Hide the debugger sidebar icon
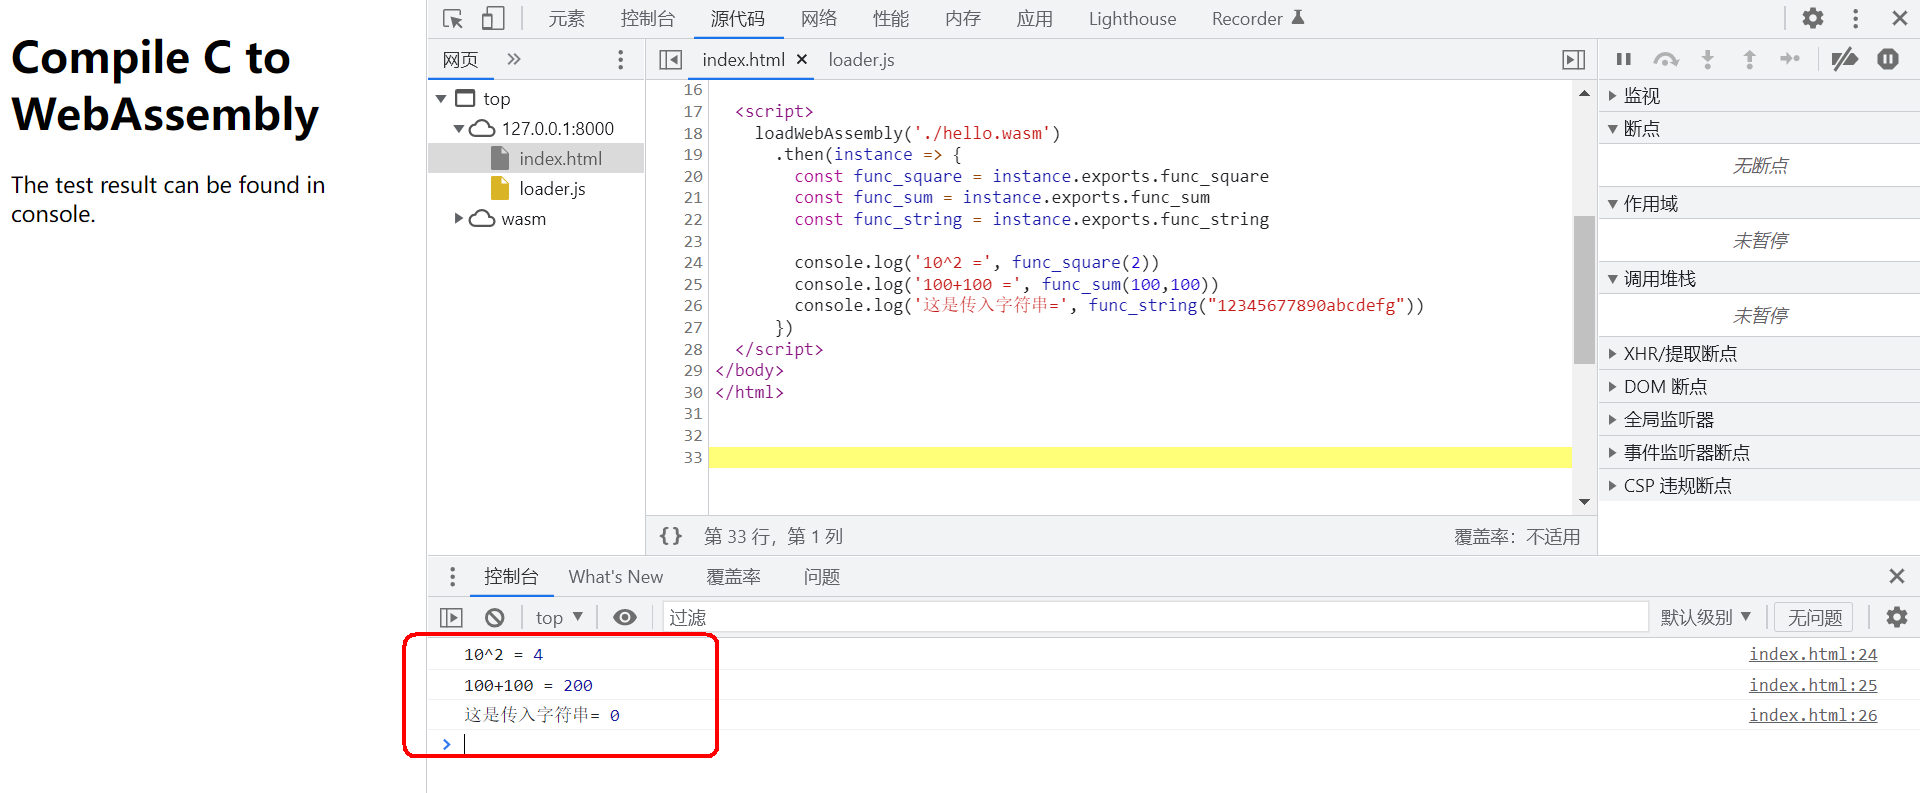The width and height of the screenshot is (1920, 793). click(x=1574, y=60)
